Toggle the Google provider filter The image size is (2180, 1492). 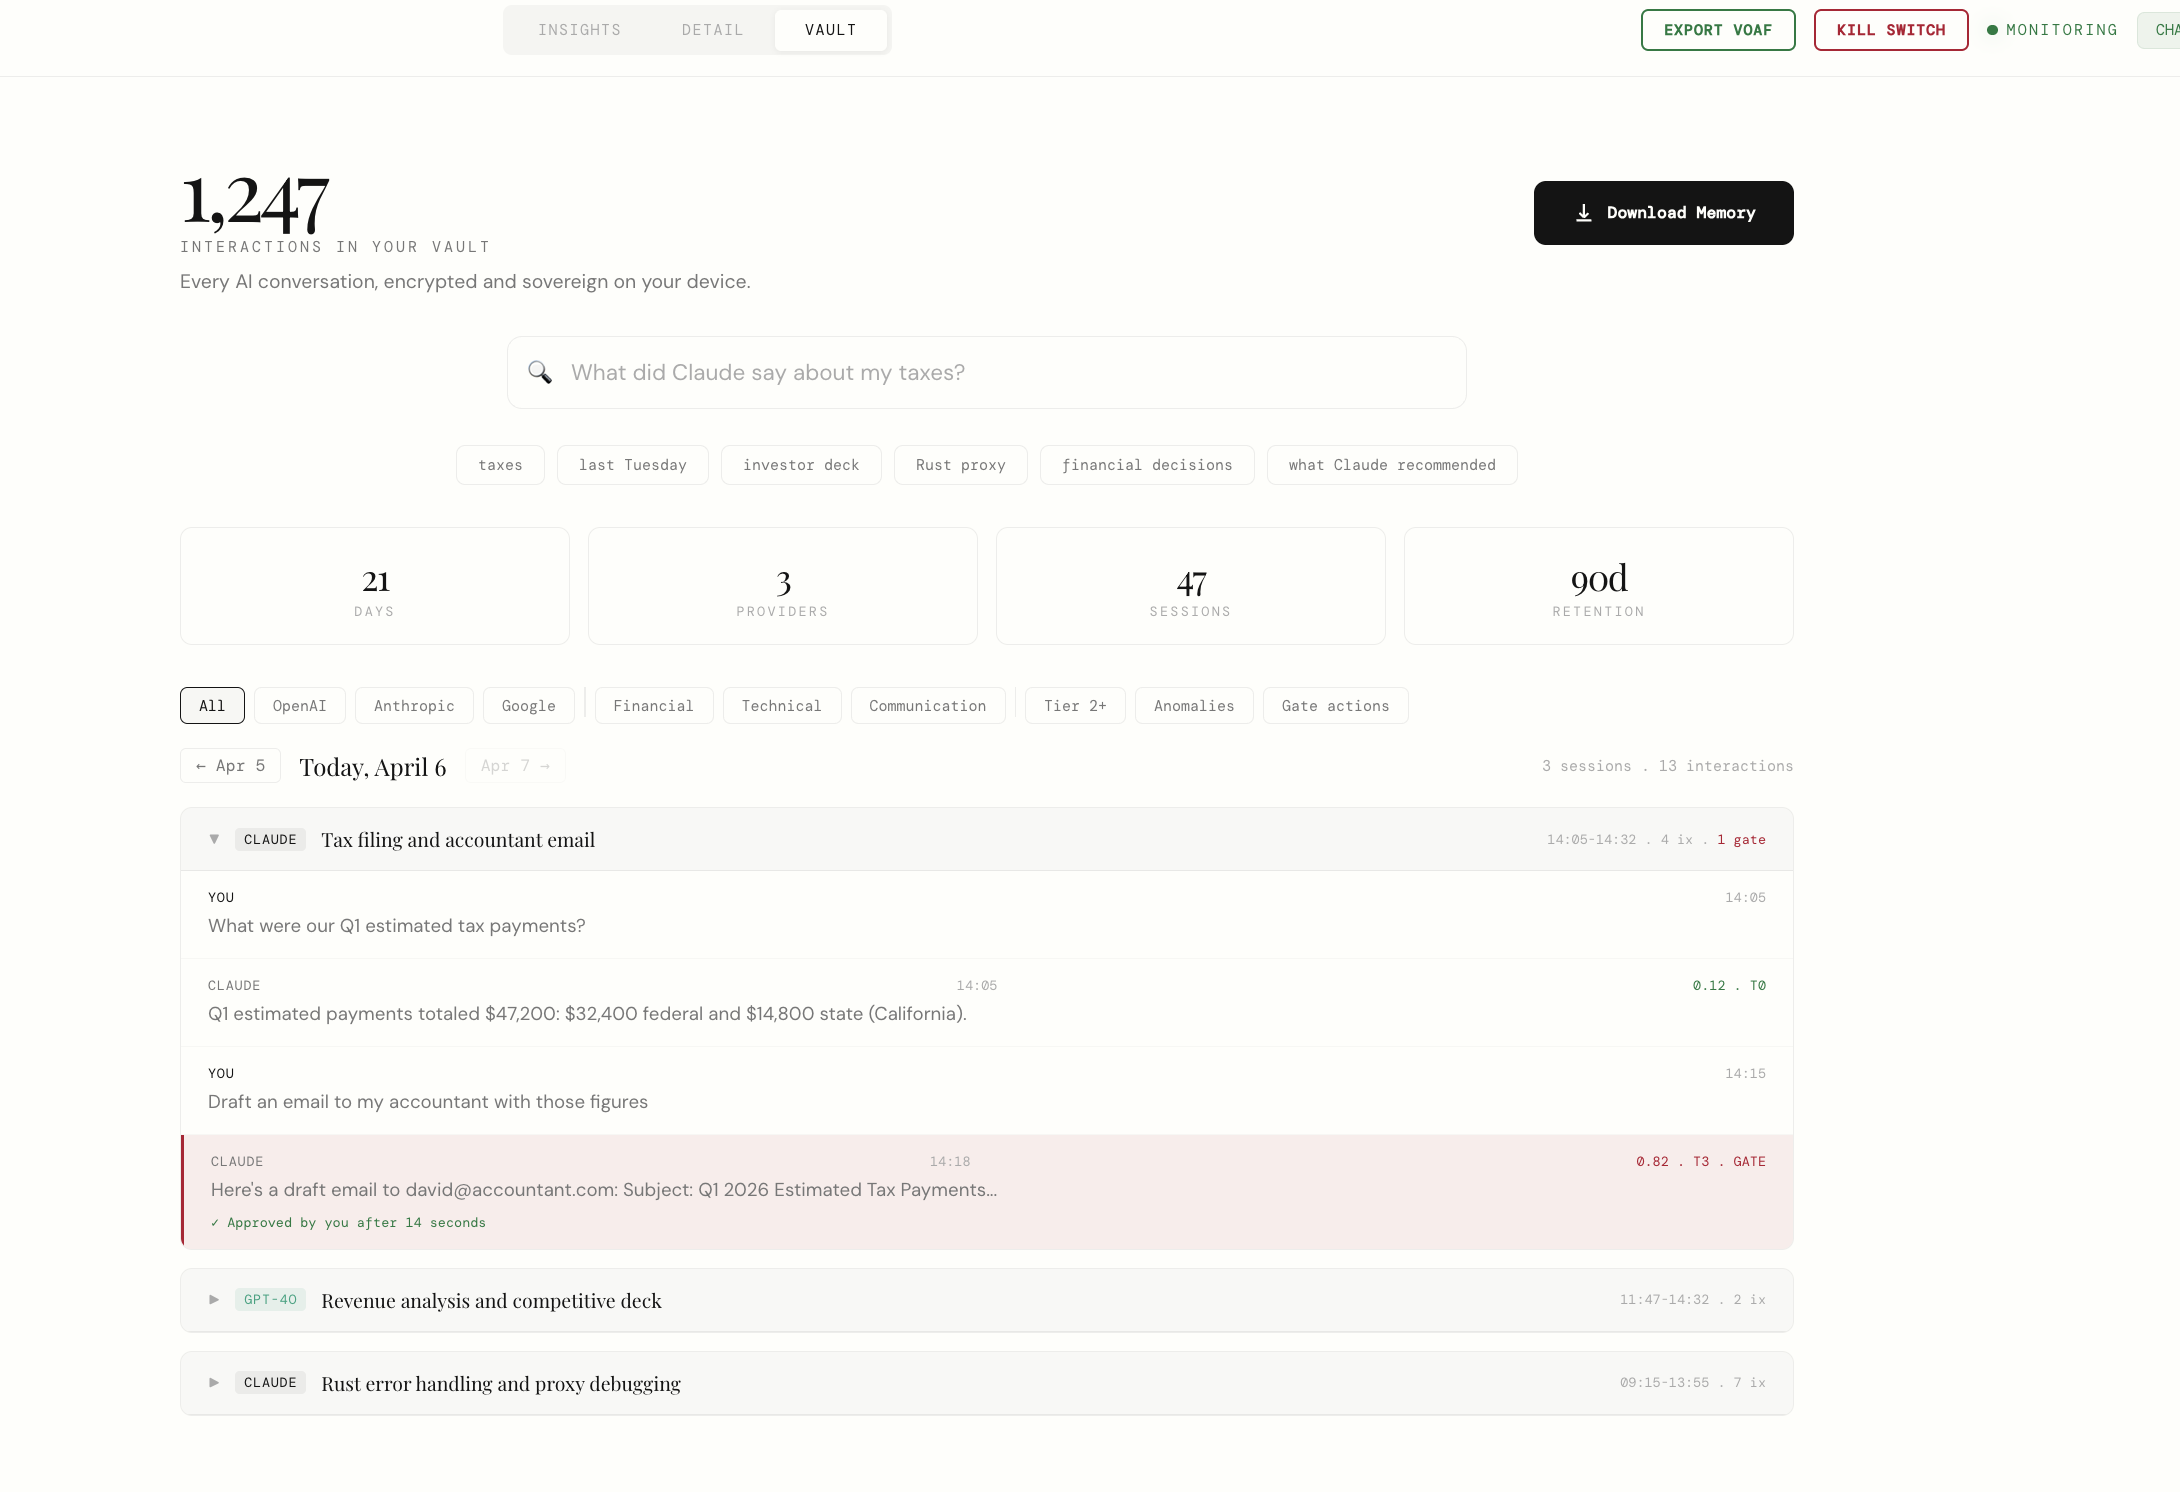pos(529,706)
